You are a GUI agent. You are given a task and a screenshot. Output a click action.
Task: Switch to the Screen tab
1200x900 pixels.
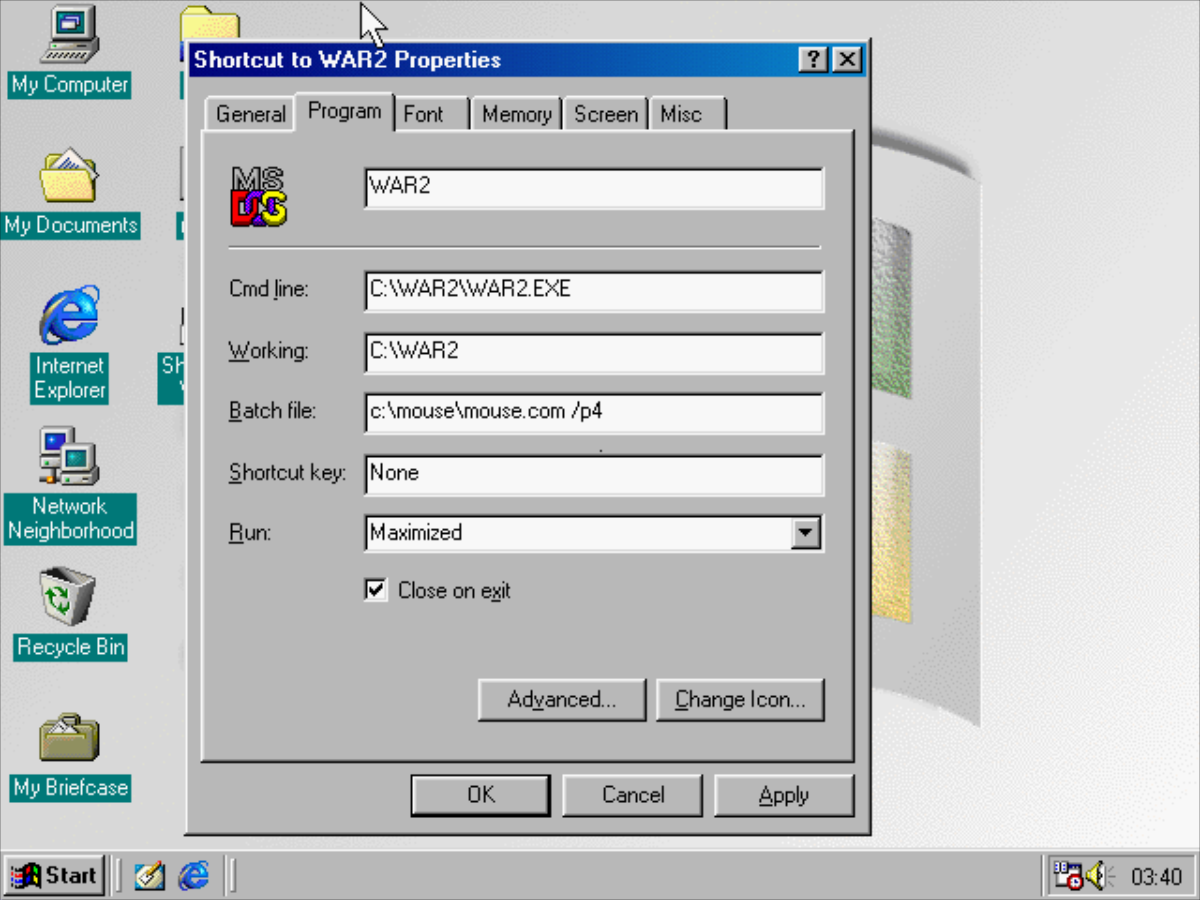click(606, 114)
